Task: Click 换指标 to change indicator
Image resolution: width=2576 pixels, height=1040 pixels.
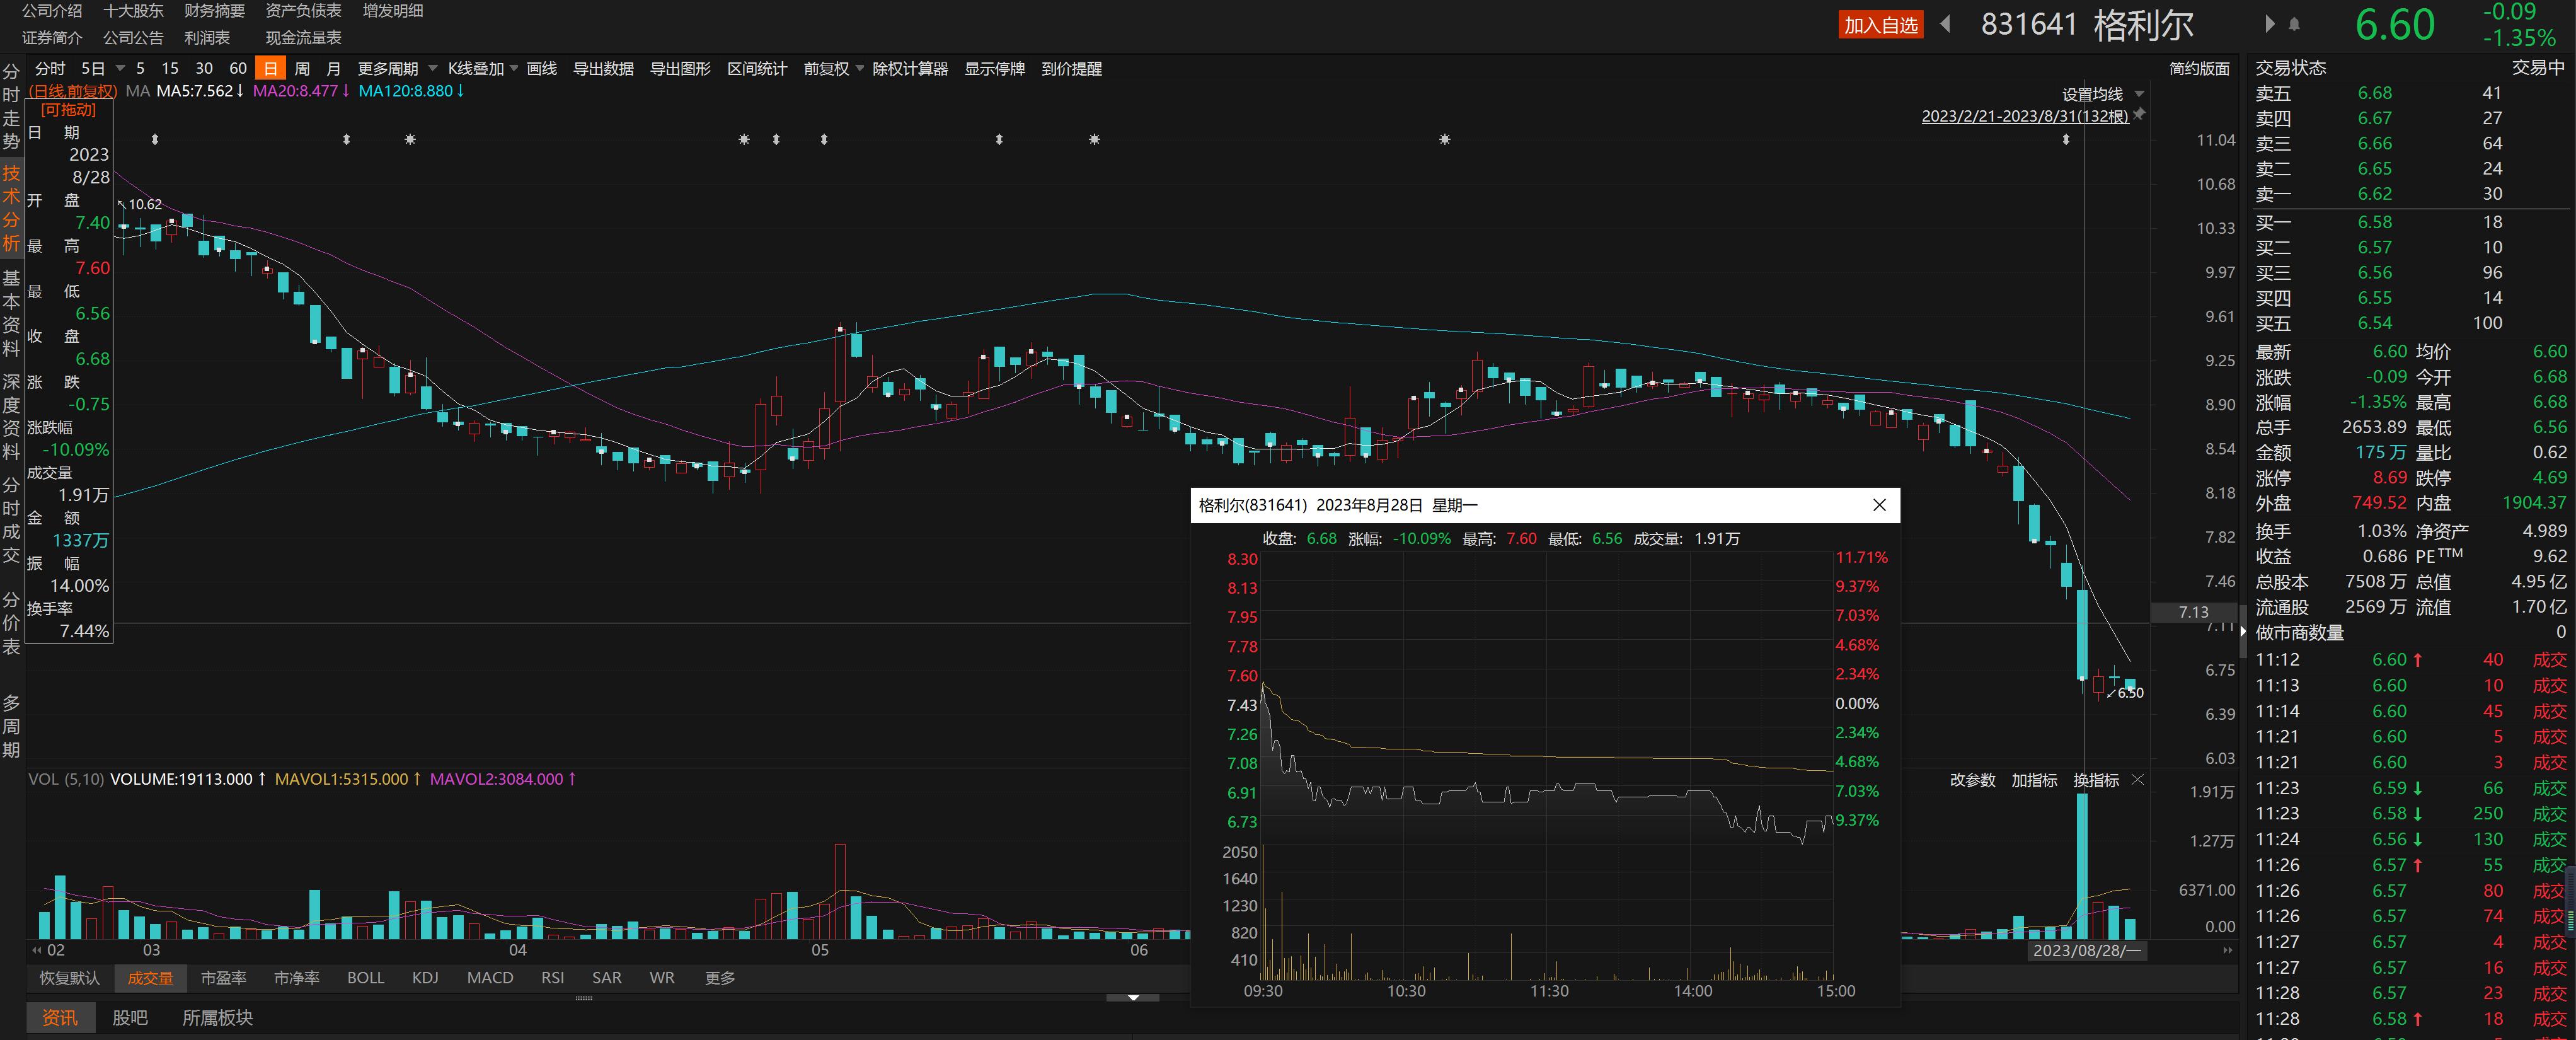Action: coord(2096,779)
